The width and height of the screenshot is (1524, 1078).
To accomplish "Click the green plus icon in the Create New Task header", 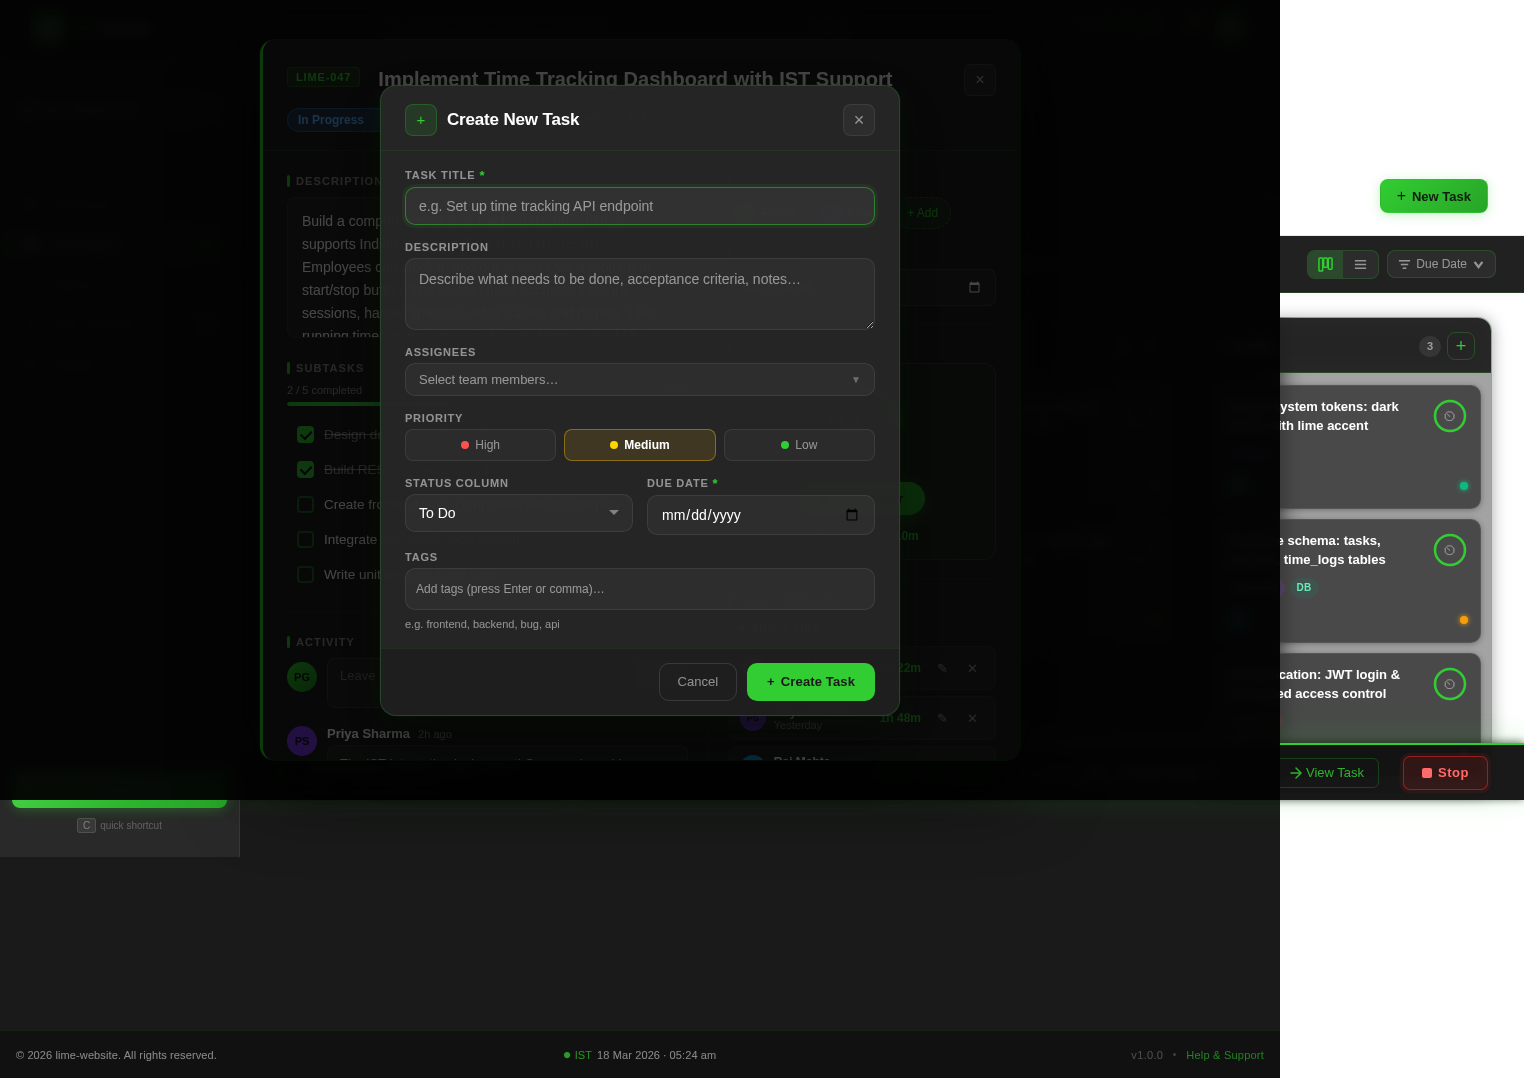I will [x=421, y=120].
